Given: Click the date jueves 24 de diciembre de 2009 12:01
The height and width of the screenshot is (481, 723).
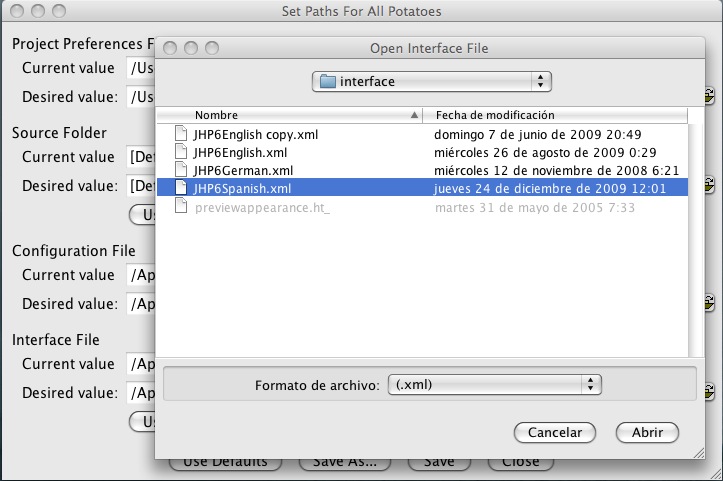Looking at the screenshot, I should coord(550,188).
